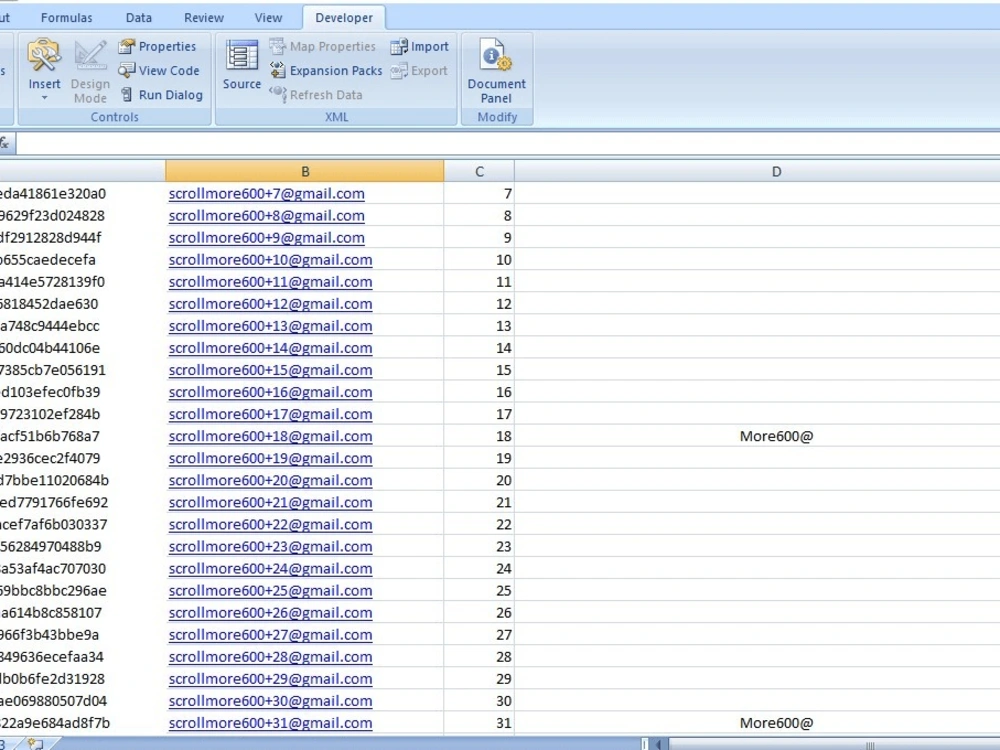Open link scrollmore600+31@gmail.com

(270, 723)
